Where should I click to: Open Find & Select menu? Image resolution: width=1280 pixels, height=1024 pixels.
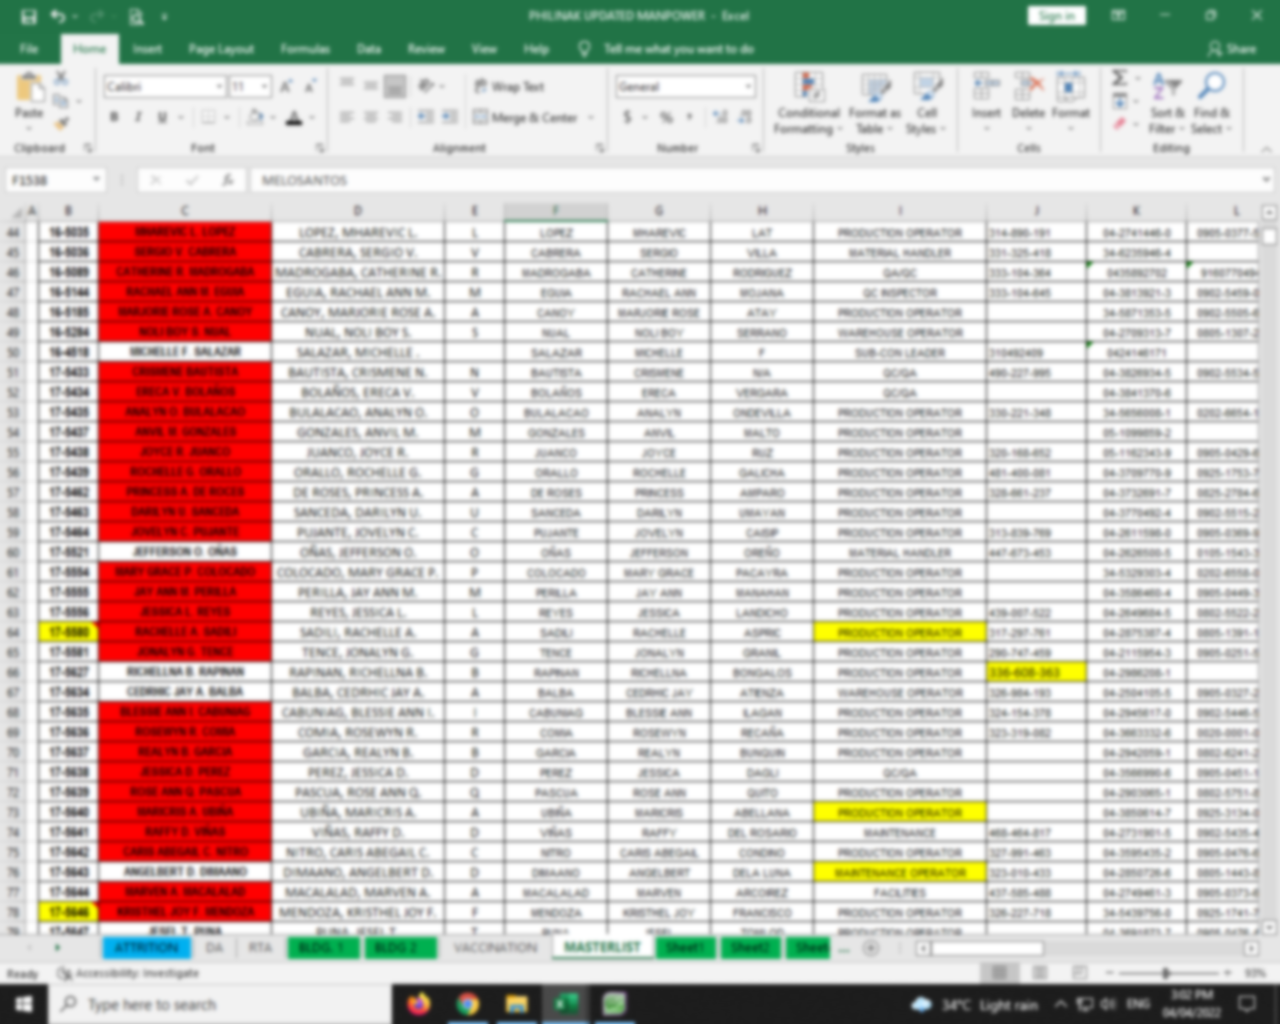pos(1210,104)
